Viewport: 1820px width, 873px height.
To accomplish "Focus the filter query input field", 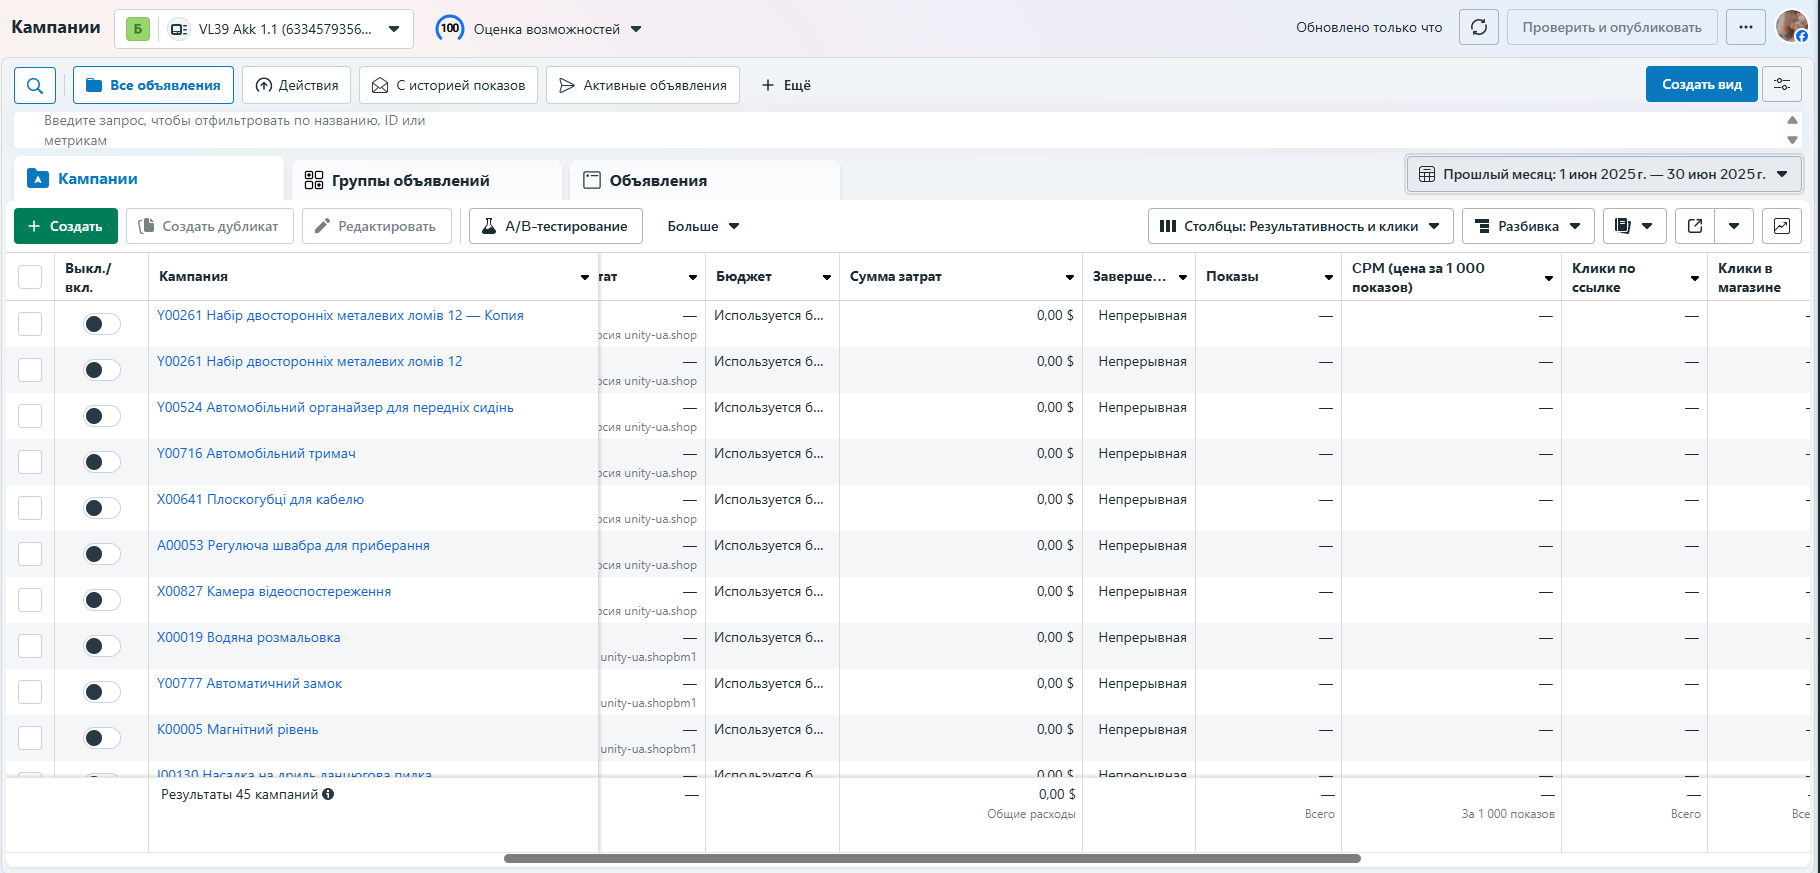I will click(898, 130).
